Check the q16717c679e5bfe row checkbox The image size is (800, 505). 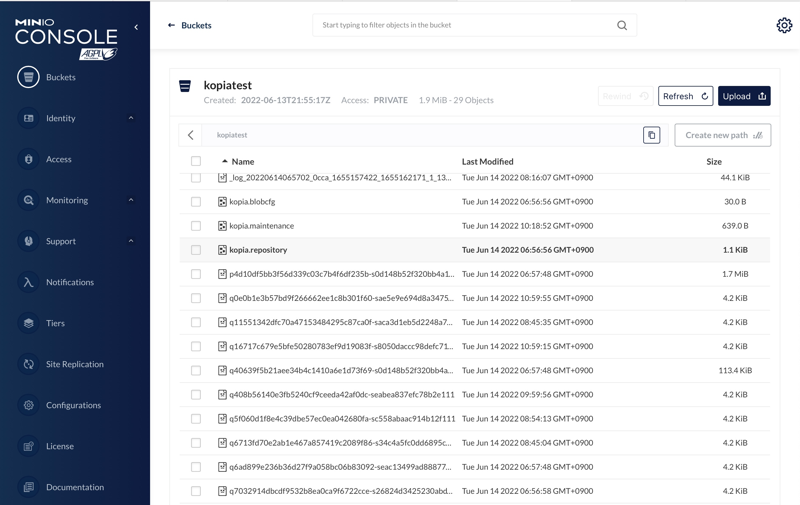click(196, 346)
